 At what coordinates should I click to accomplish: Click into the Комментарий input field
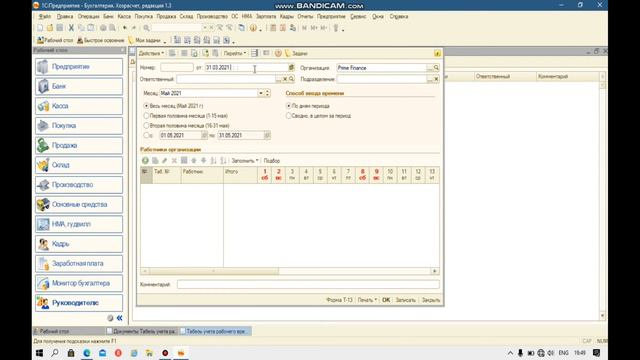click(308, 284)
